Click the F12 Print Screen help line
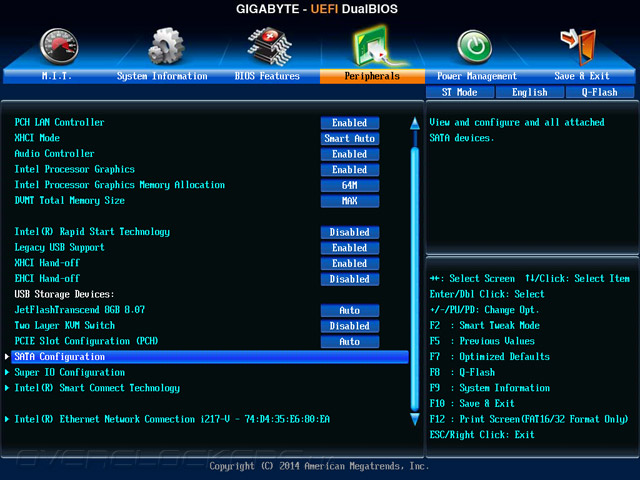Viewport: 640px width, 480px height. [x=529, y=419]
